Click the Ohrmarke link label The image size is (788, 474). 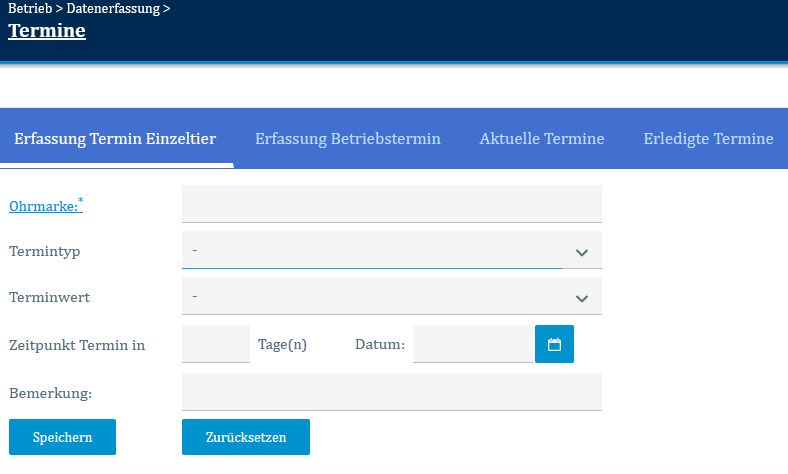tap(44, 206)
